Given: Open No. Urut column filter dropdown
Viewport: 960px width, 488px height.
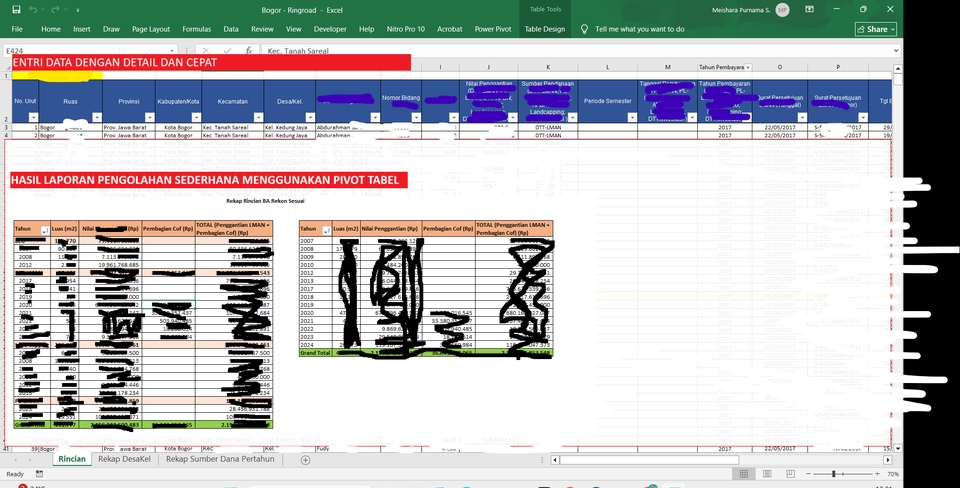Looking at the screenshot, I should tap(34, 117).
